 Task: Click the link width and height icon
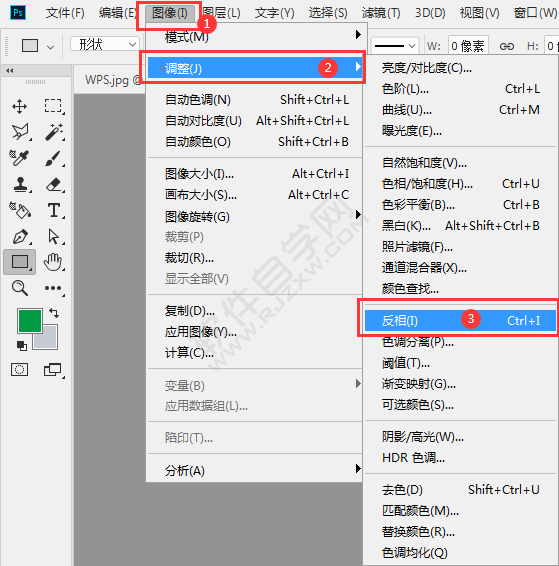[x=507, y=46]
